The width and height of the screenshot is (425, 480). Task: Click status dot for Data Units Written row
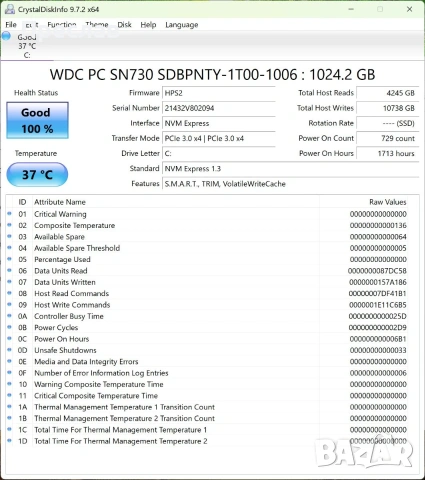coord(9,282)
